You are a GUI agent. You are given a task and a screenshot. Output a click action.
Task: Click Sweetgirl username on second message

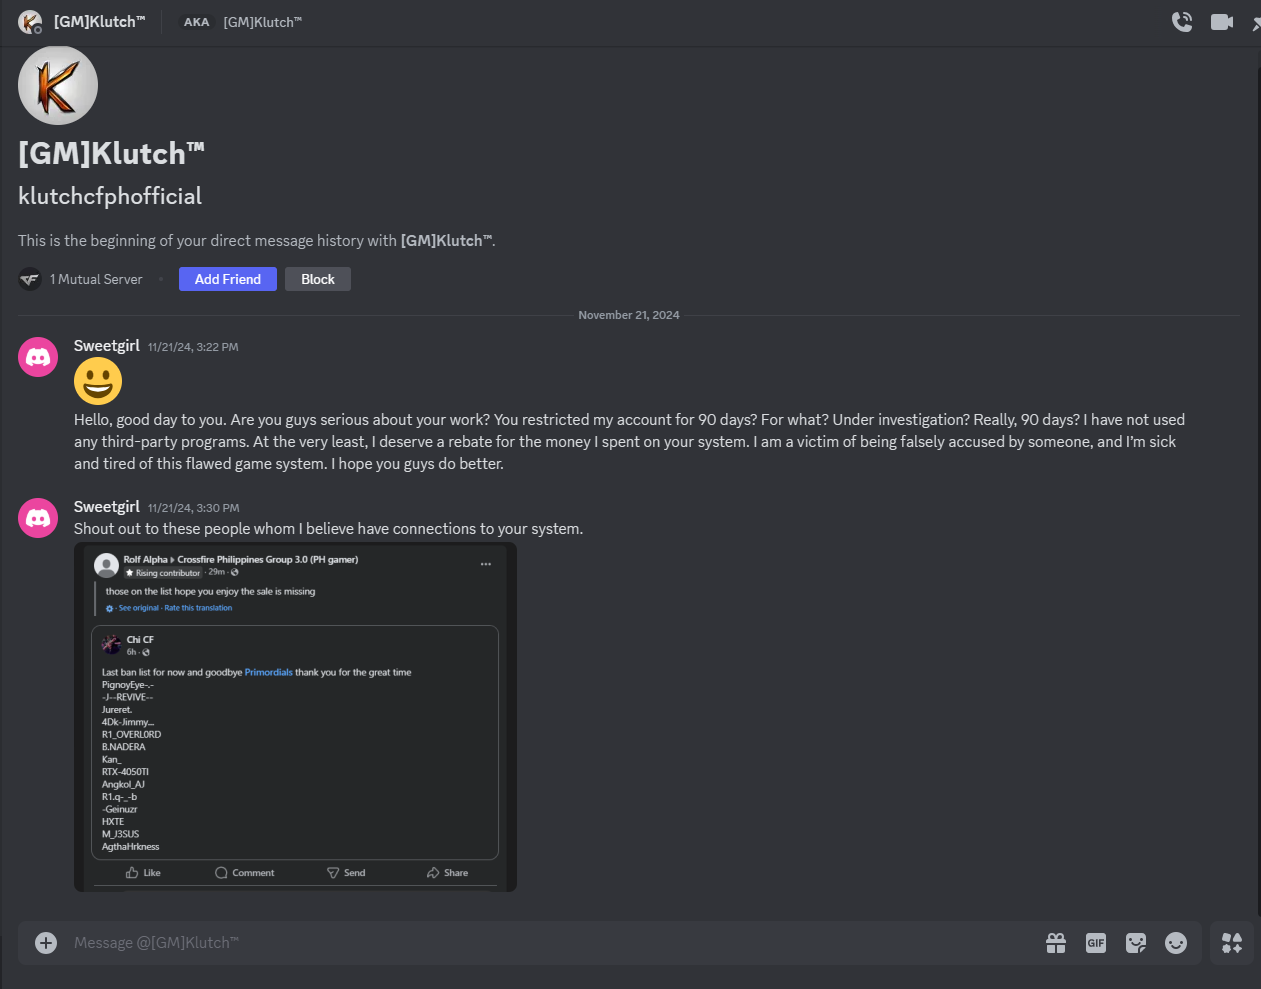[106, 507]
